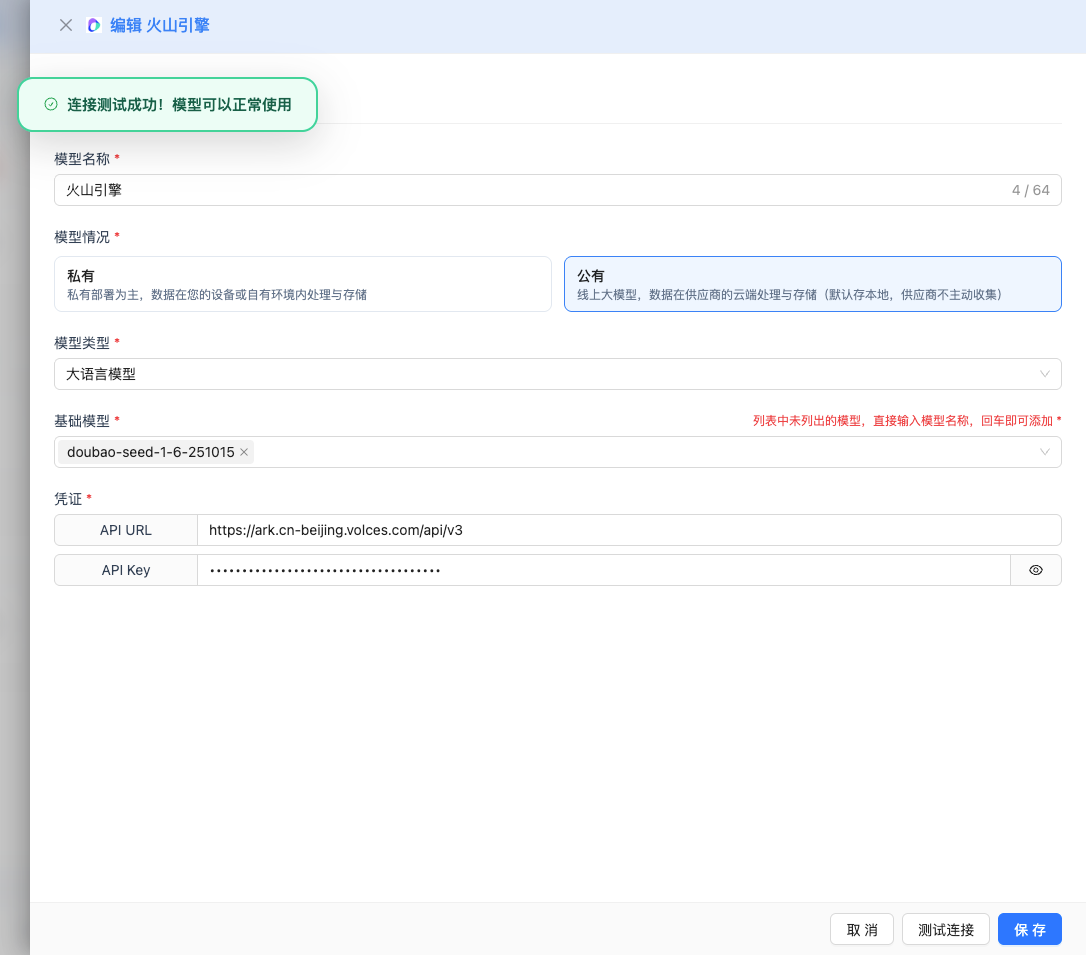This screenshot has height=955, width=1086.
Task: Click into the API URL text field
Action: tap(628, 530)
